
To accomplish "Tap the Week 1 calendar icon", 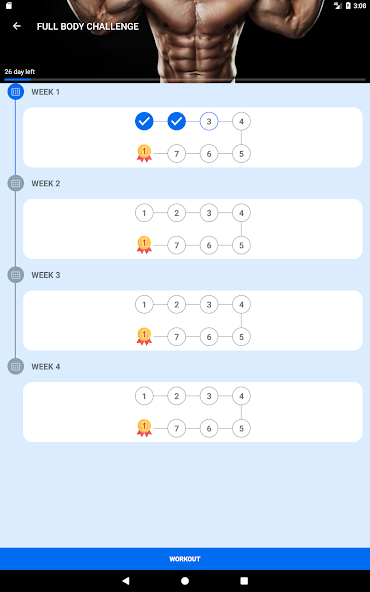I will 15,92.
